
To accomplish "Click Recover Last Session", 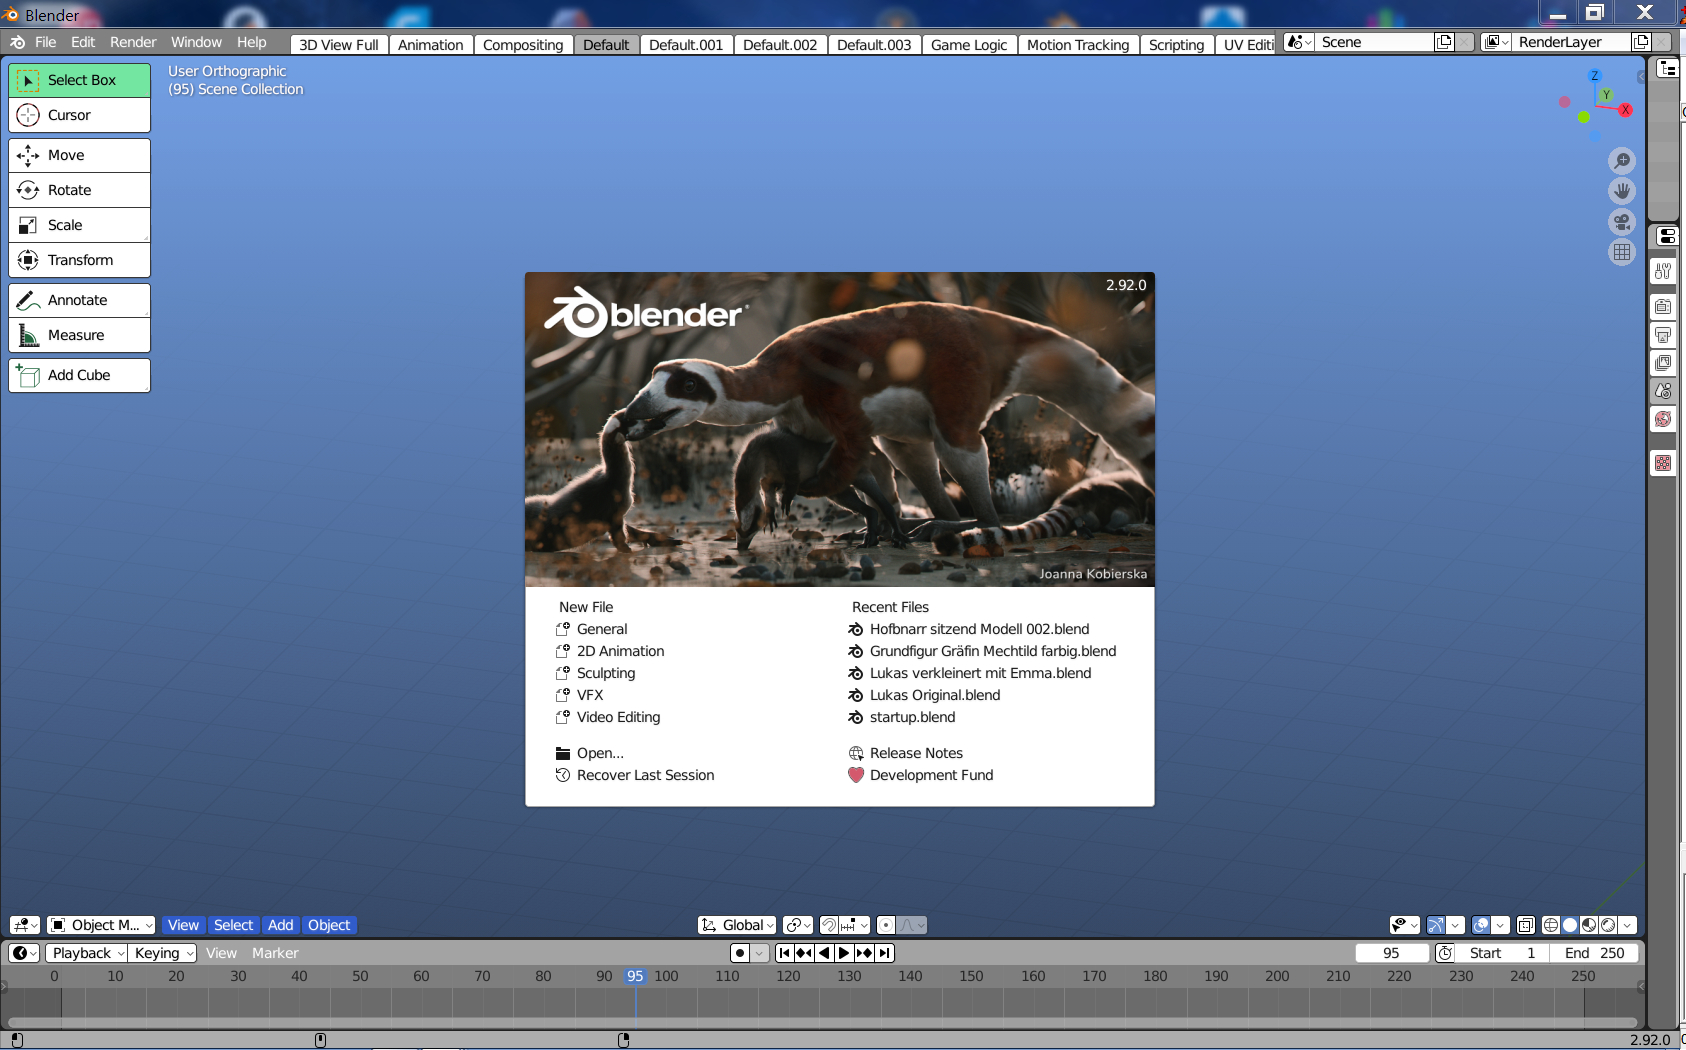I will [645, 775].
